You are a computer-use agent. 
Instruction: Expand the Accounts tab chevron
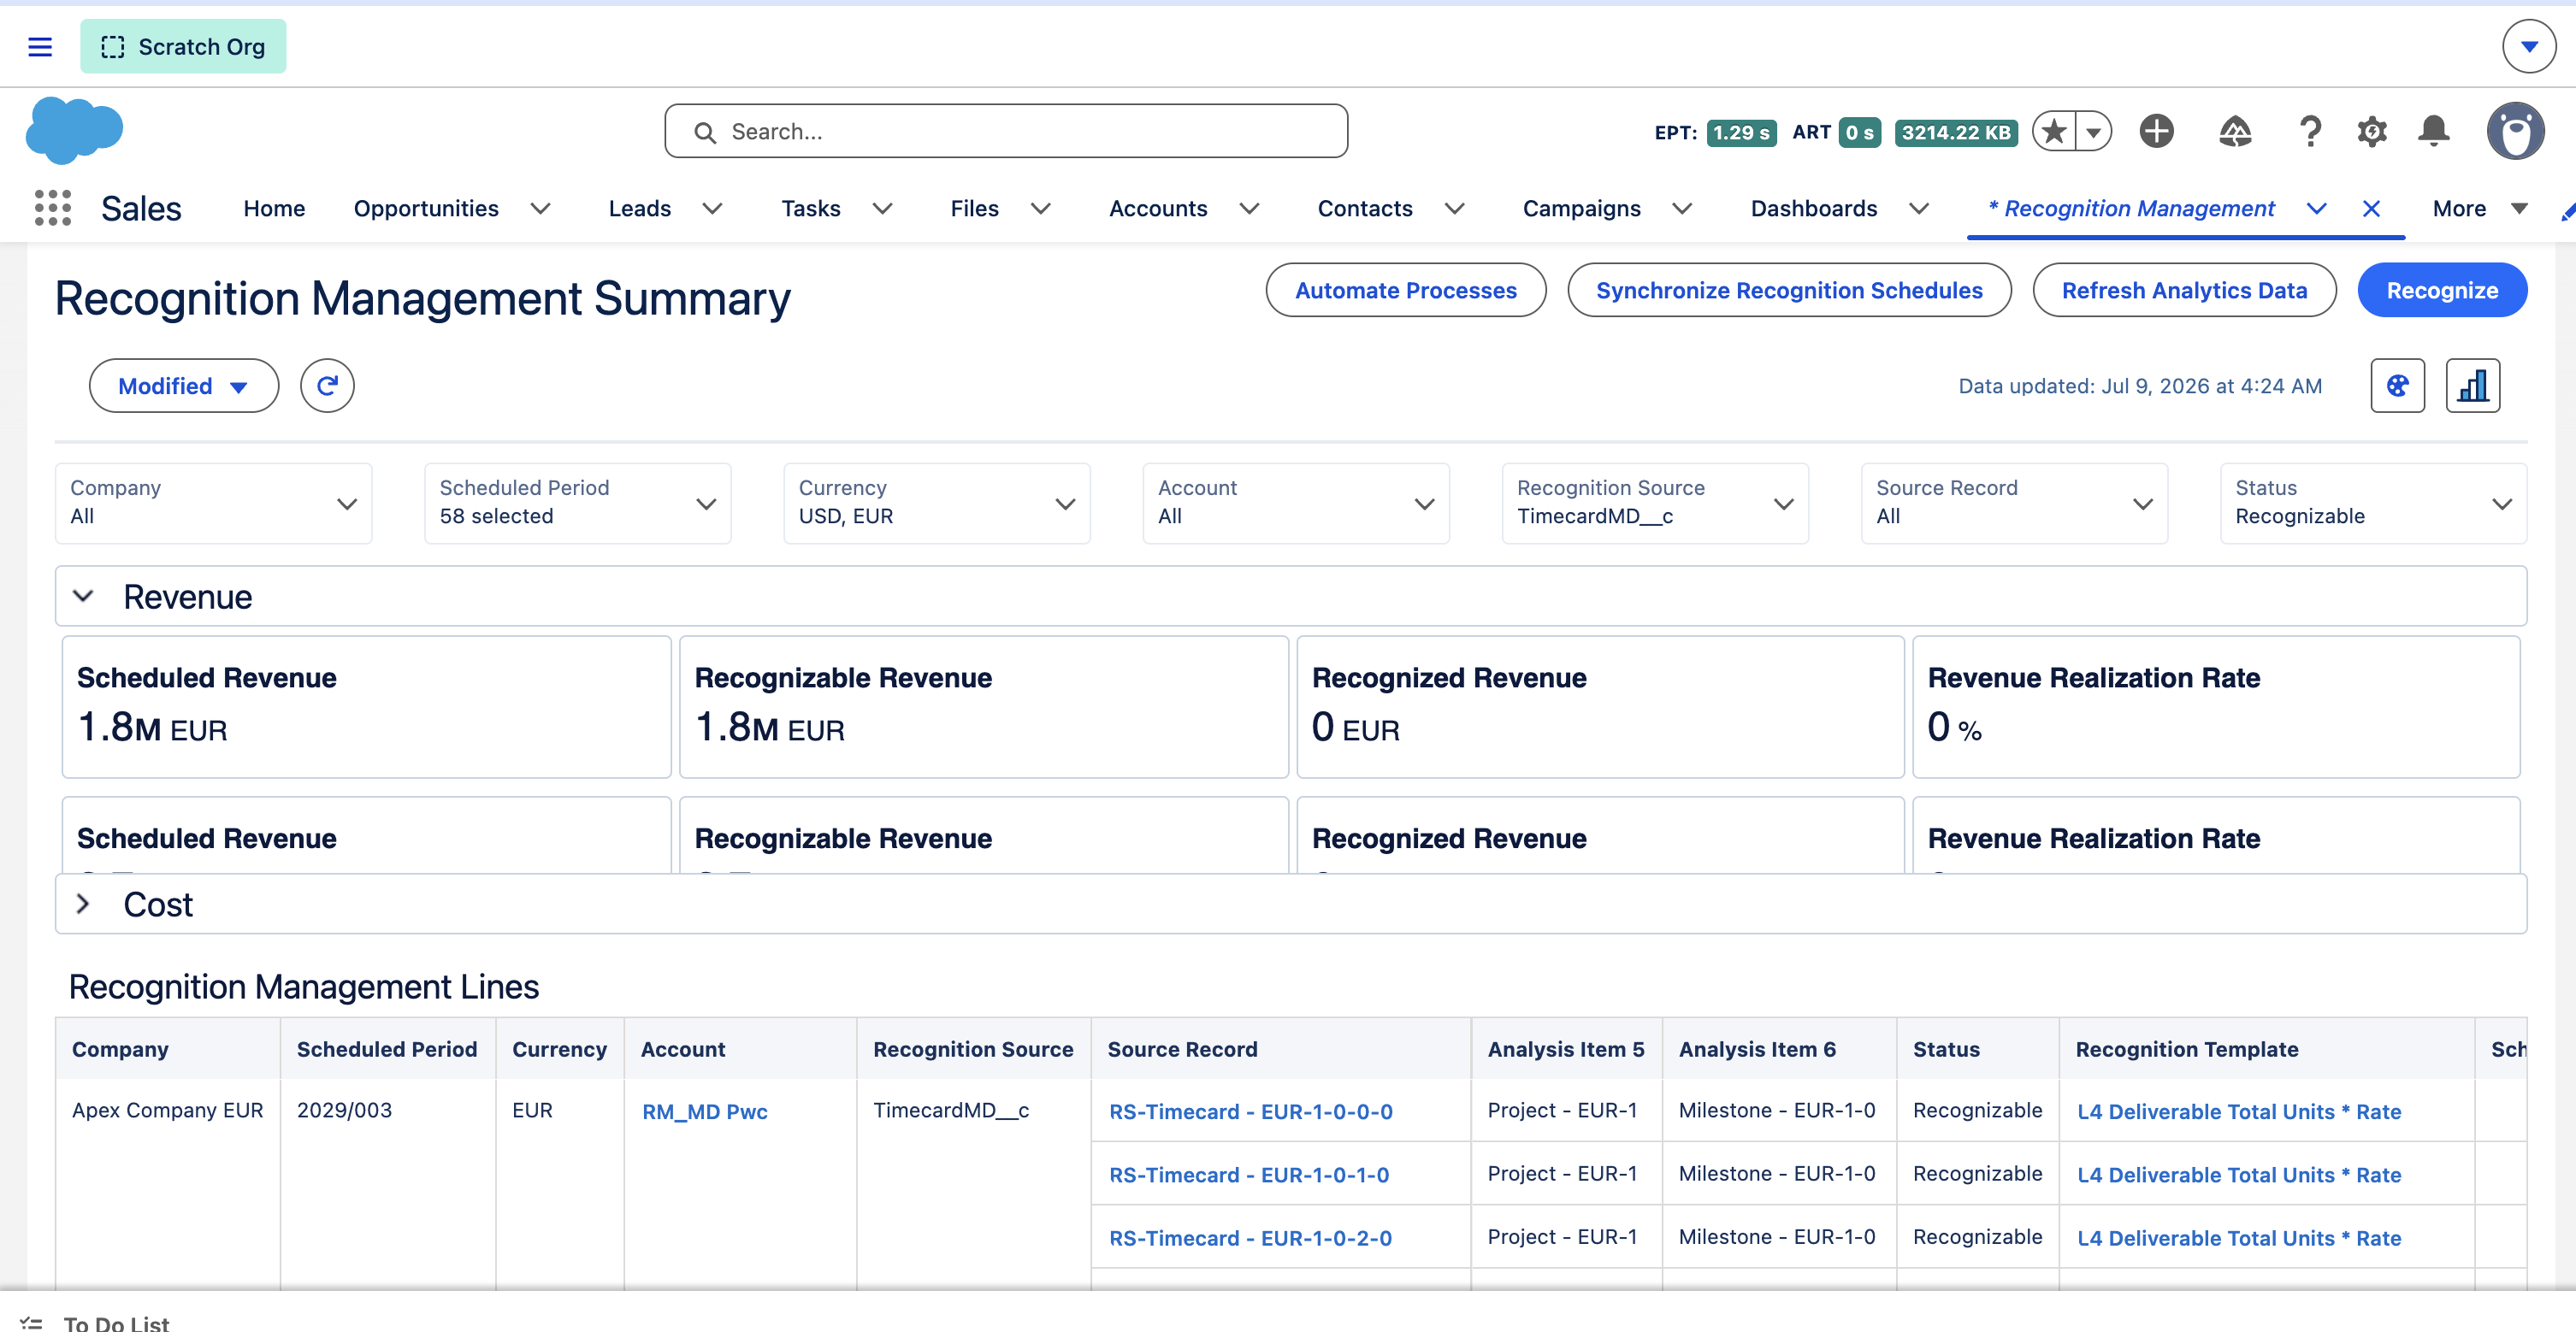[1249, 208]
